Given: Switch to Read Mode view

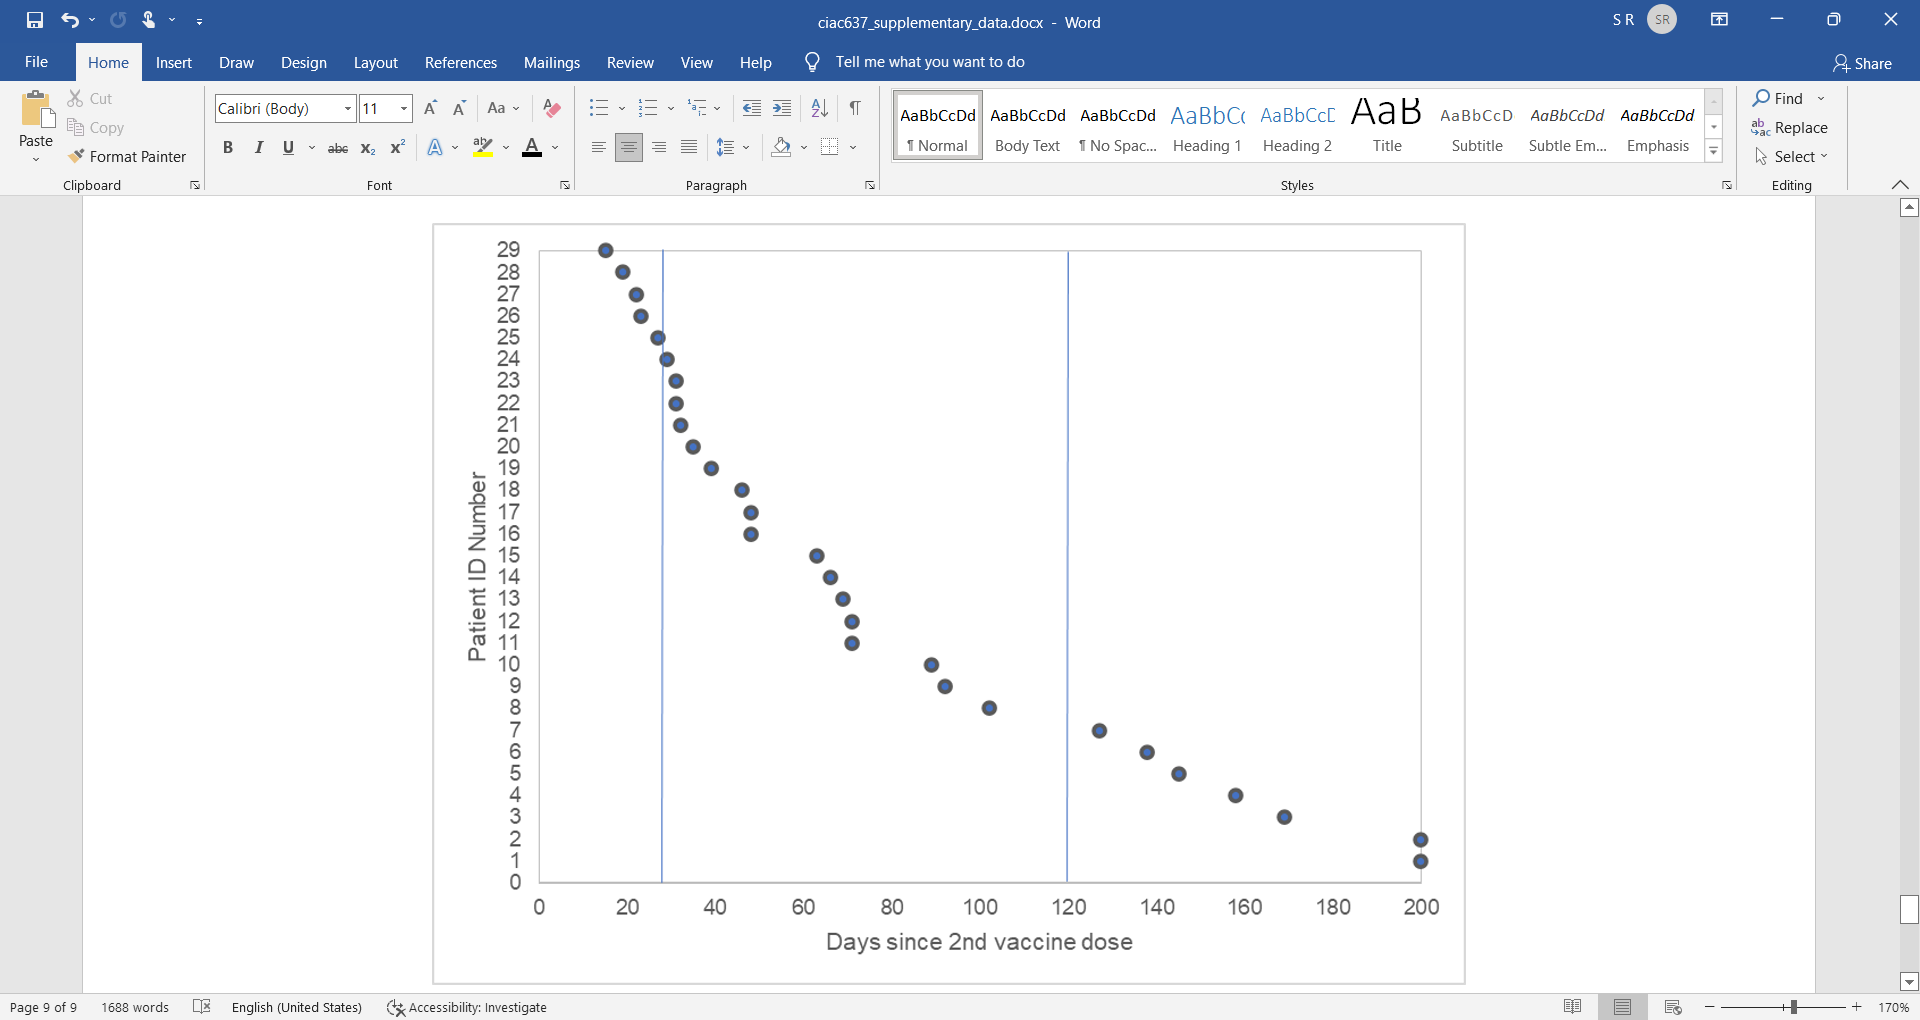Looking at the screenshot, I should (1572, 1007).
